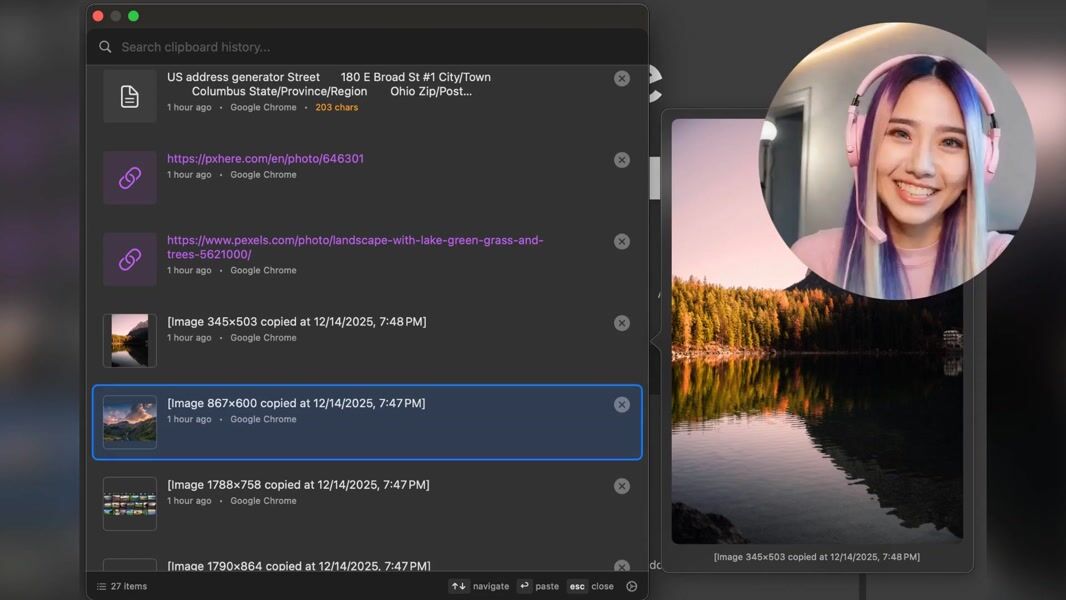1066x600 pixels.
Task: Click the chain link icon for pxhere
Action: (130, 178)
